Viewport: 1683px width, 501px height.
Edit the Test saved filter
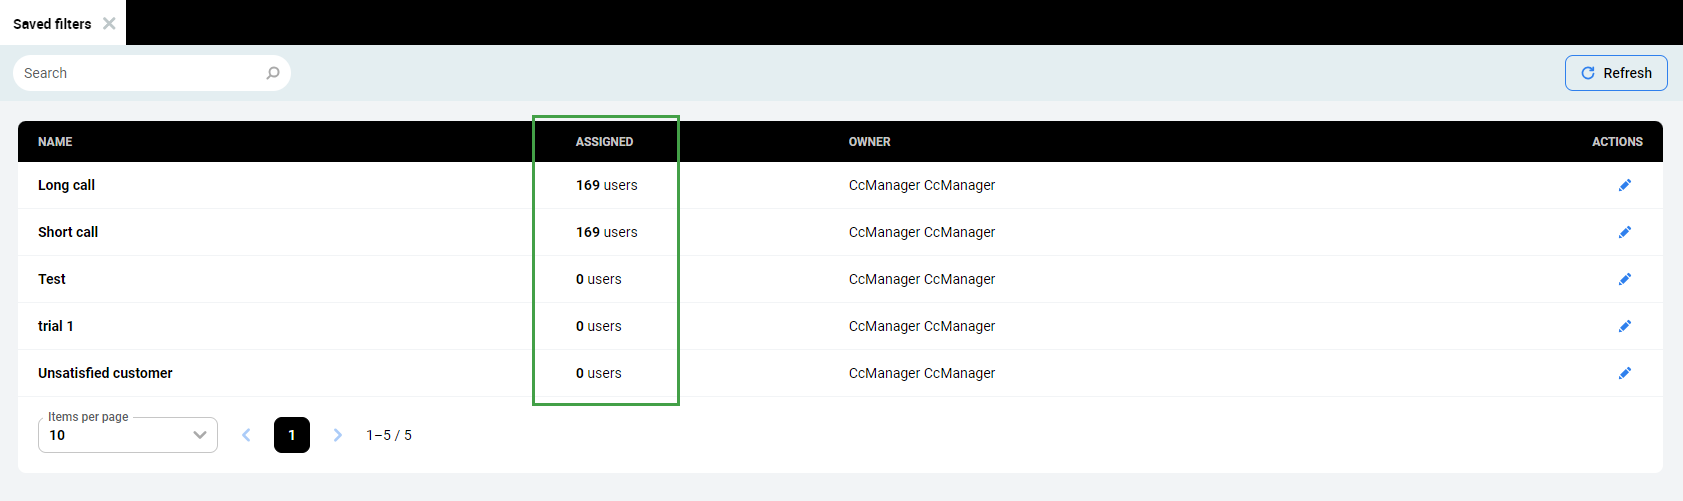point(1624,279)
